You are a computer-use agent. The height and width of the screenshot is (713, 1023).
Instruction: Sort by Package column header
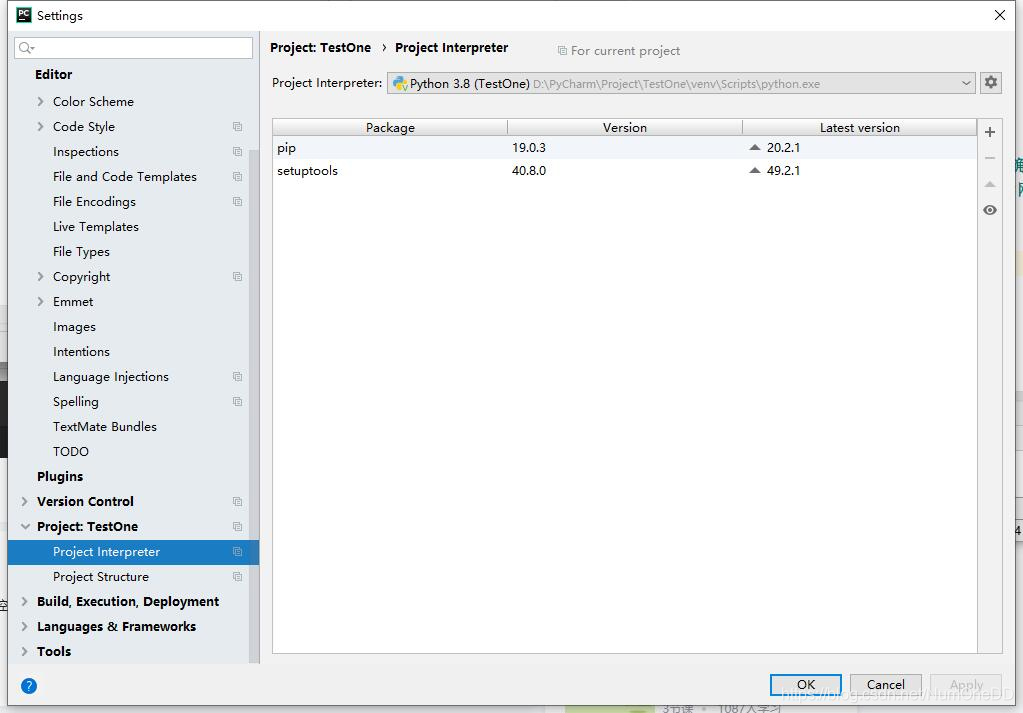click(x=390, y=128)
